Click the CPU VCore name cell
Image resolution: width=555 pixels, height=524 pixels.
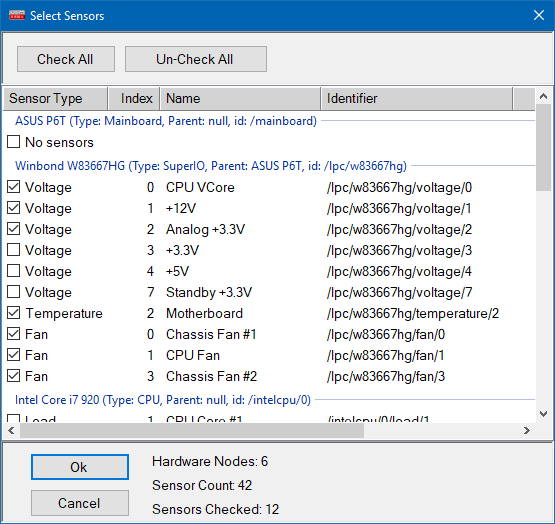(x=200, y=187)
